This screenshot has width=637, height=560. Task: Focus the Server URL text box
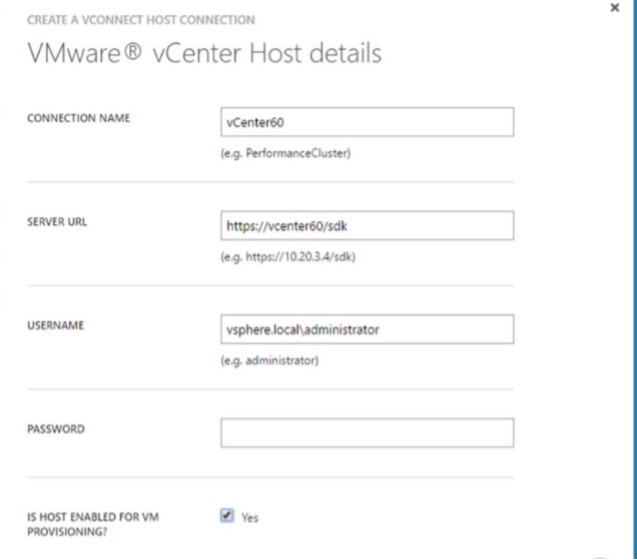[367, 226]
